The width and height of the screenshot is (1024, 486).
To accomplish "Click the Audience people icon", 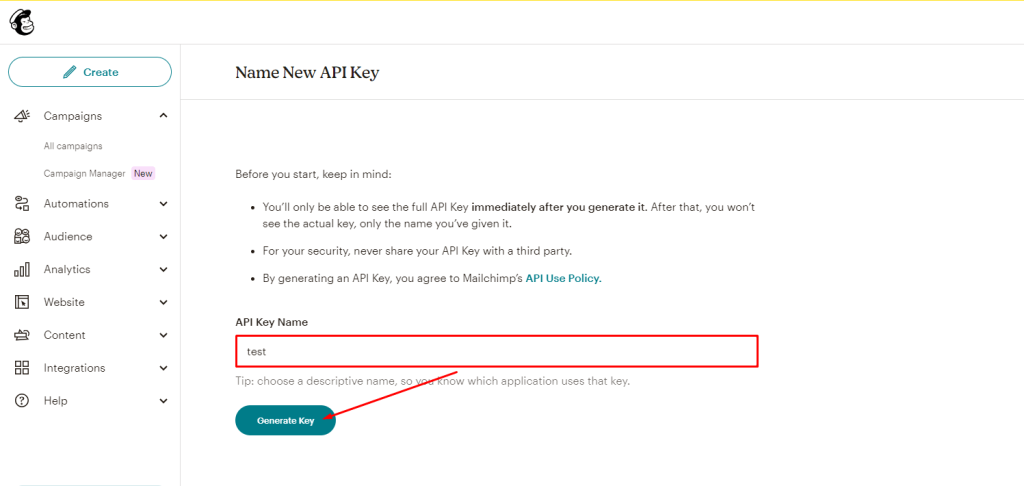I will click(22, 237).
